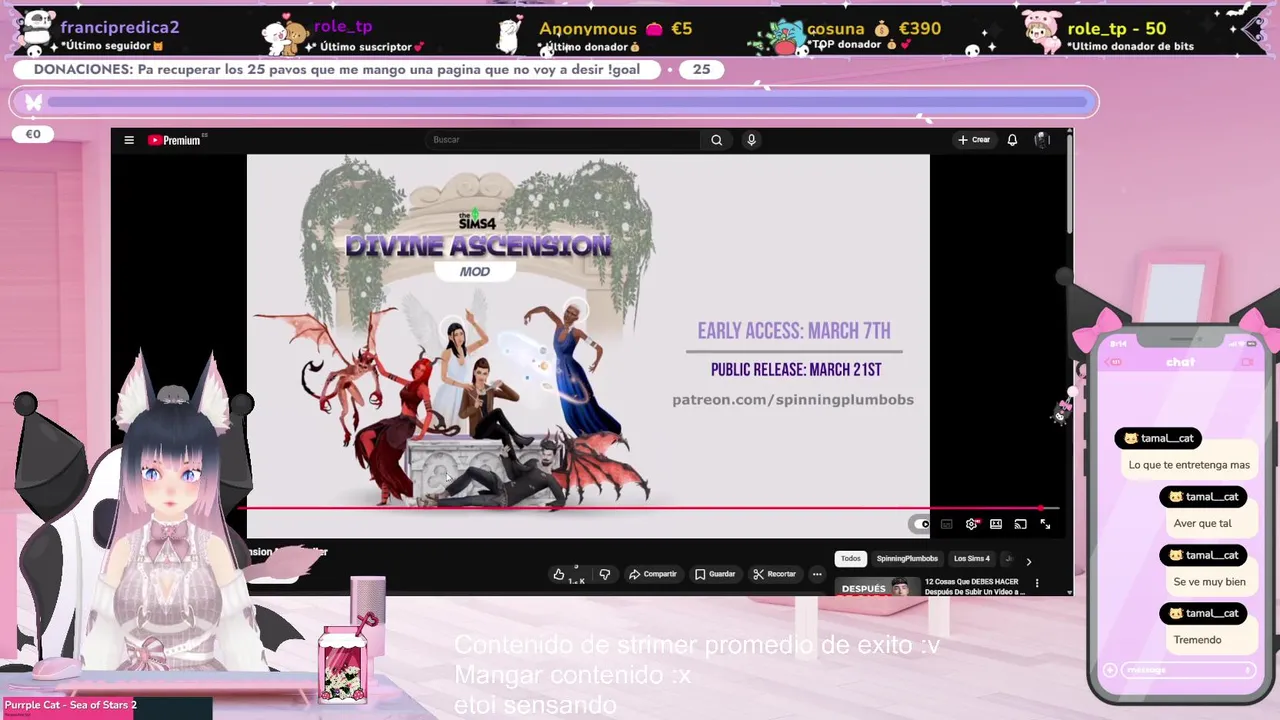Viewport: 1280px width, 720px height.
Task: Select the SpinningPlumbobs filter chip
Action: pos(907,559)
